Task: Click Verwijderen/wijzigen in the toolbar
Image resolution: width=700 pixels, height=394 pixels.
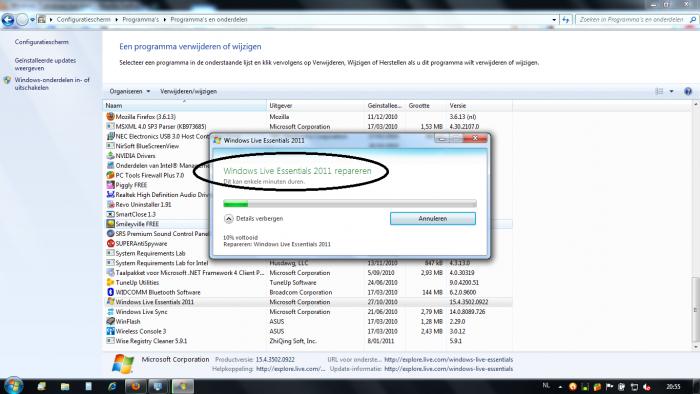Action: pos(188,91)
